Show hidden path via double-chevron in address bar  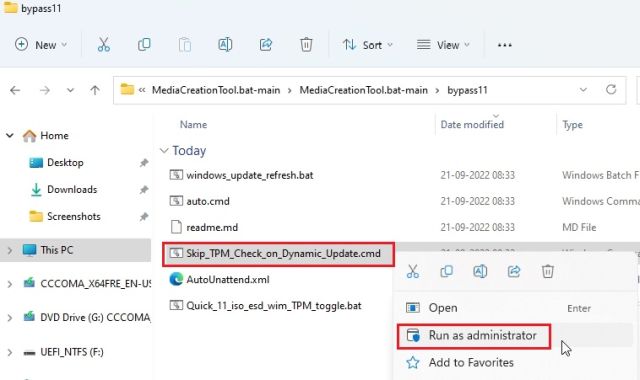(x=142, y=90)
